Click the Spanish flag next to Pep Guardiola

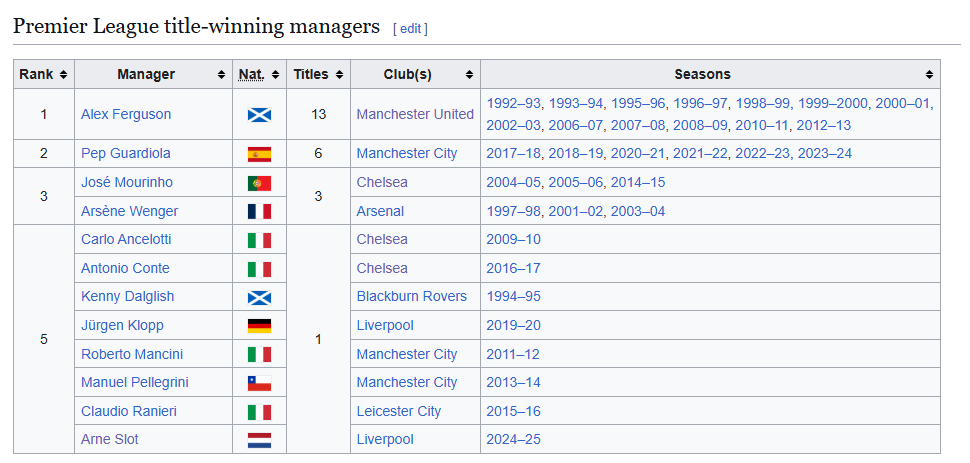(259, 154)
